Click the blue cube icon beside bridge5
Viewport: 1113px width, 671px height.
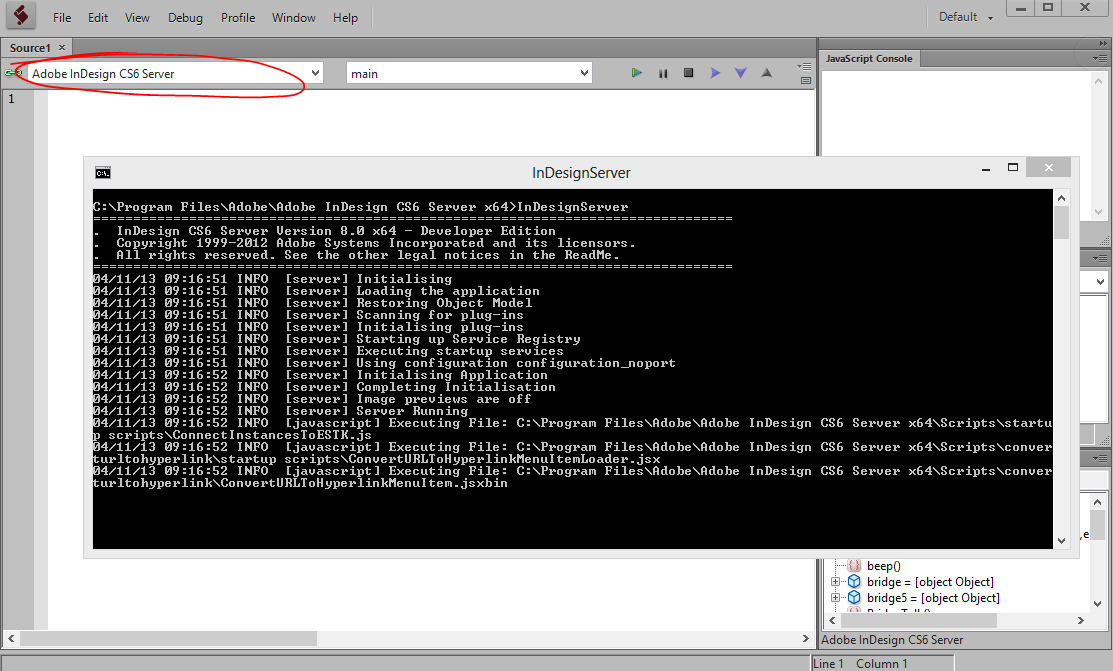coord(855,598)
